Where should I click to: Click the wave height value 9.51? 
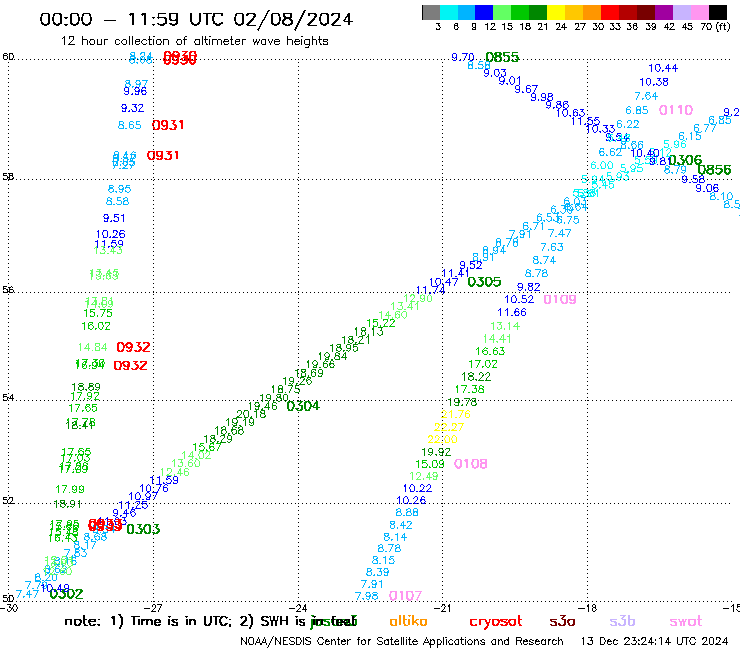click(114, 218)
